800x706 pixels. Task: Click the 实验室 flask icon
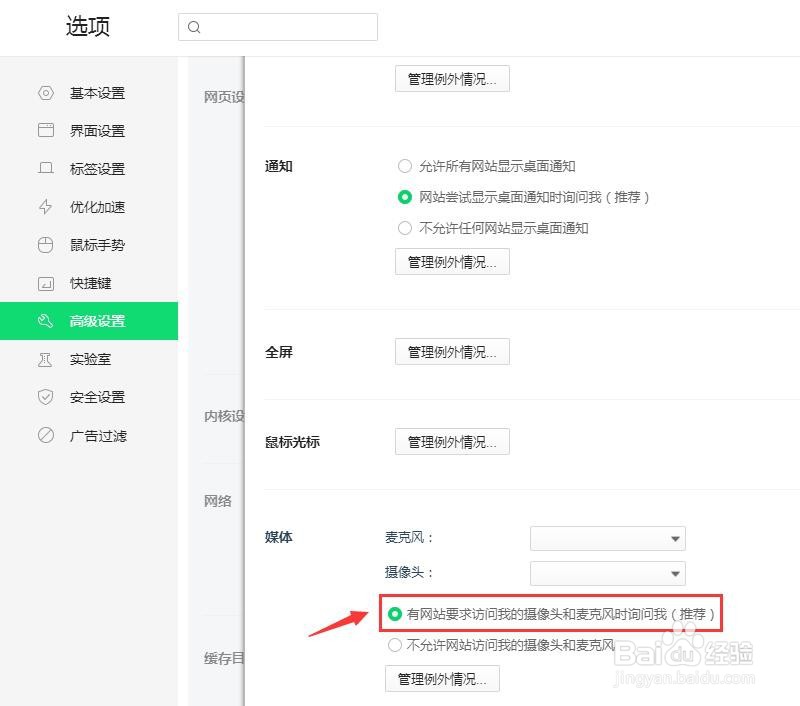46,359
